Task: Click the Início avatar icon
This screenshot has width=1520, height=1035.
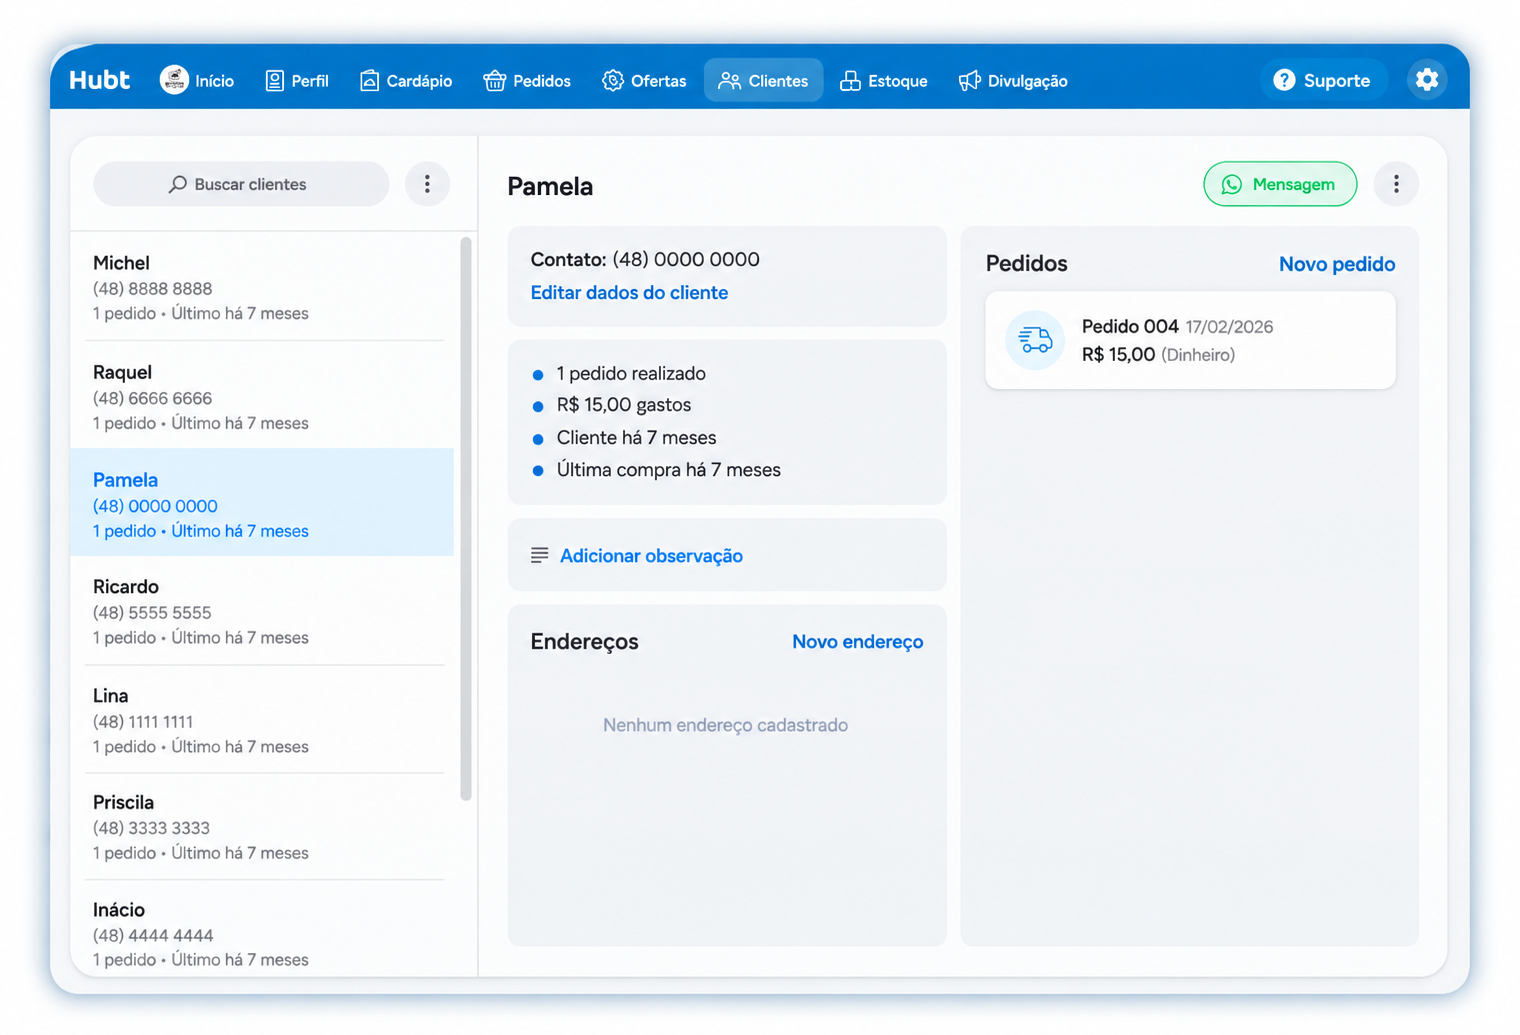Action: tap(174, 80)
